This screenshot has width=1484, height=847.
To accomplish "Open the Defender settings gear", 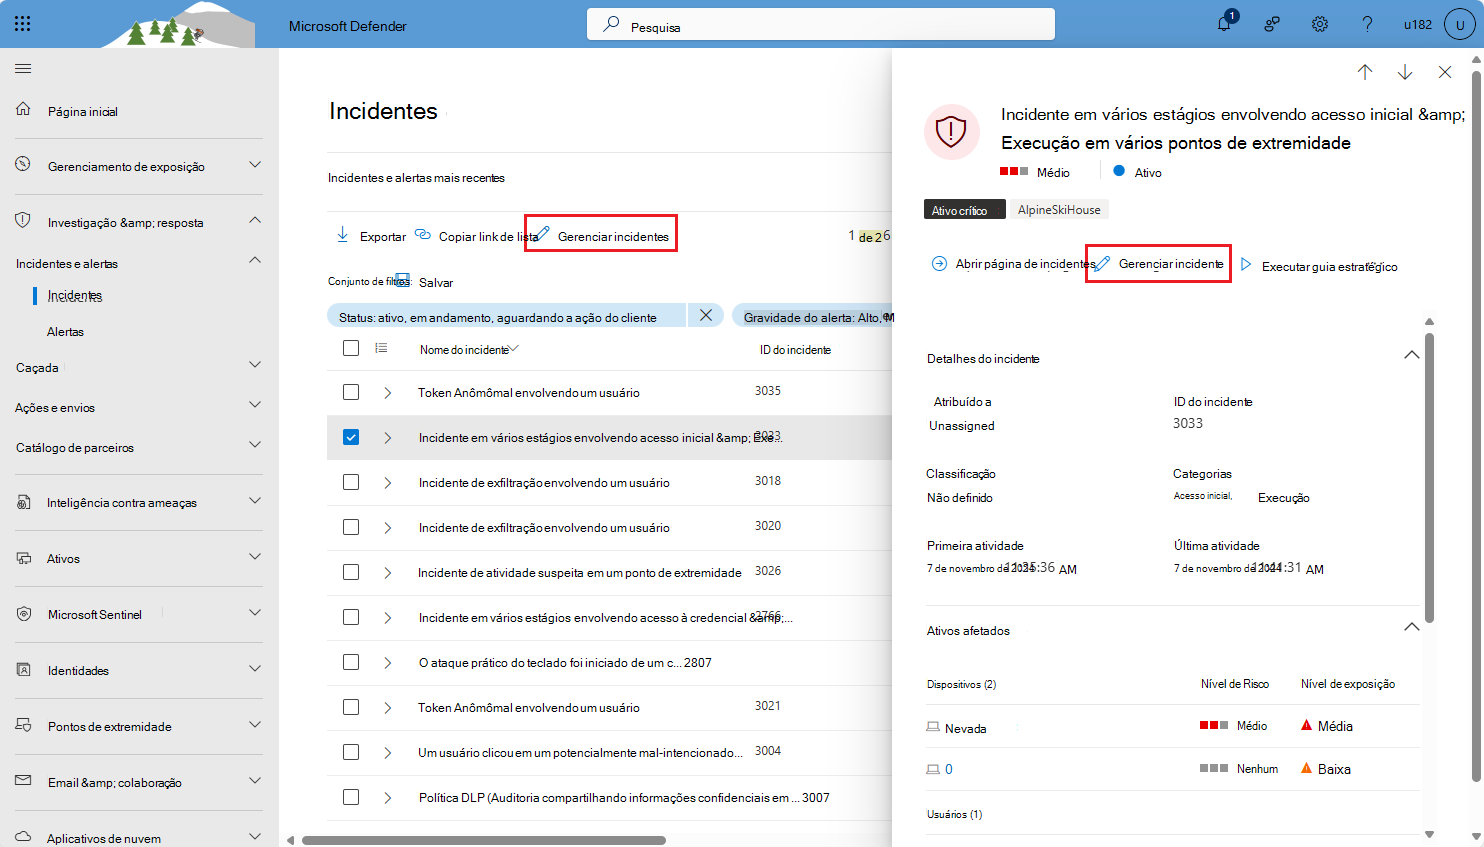I will point(1319,24).
